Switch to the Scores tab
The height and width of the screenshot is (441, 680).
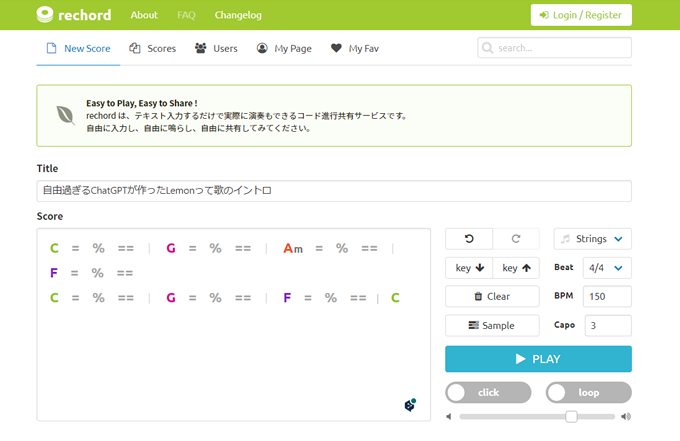click(153, 49)
